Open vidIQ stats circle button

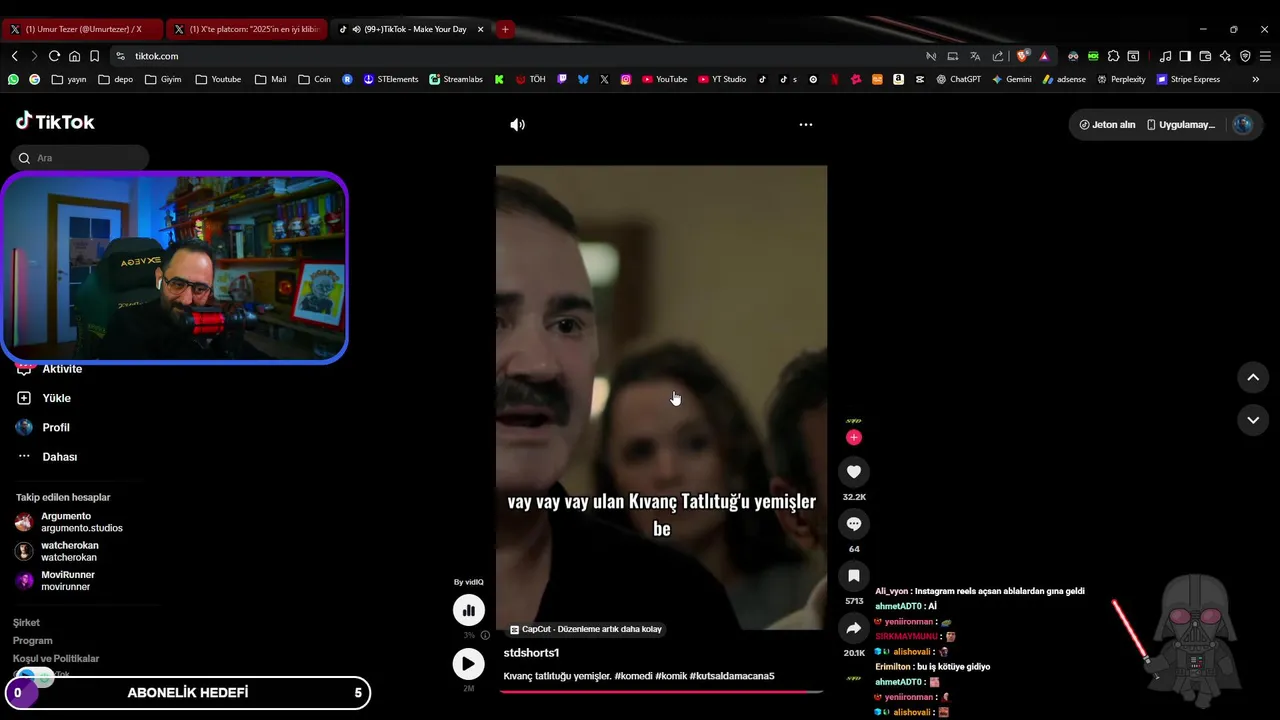pyautogui.click(x=468, y=610)
